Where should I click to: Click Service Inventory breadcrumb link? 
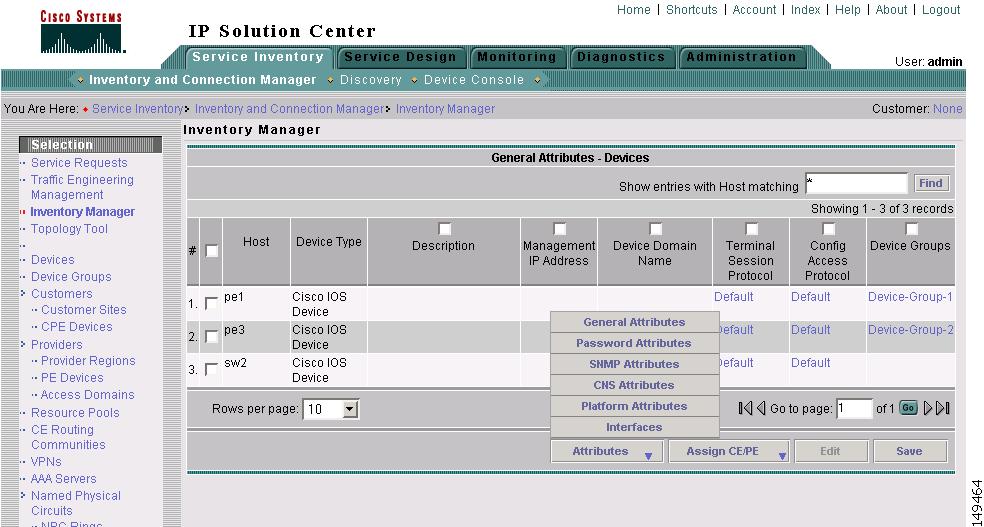(137, 109)
